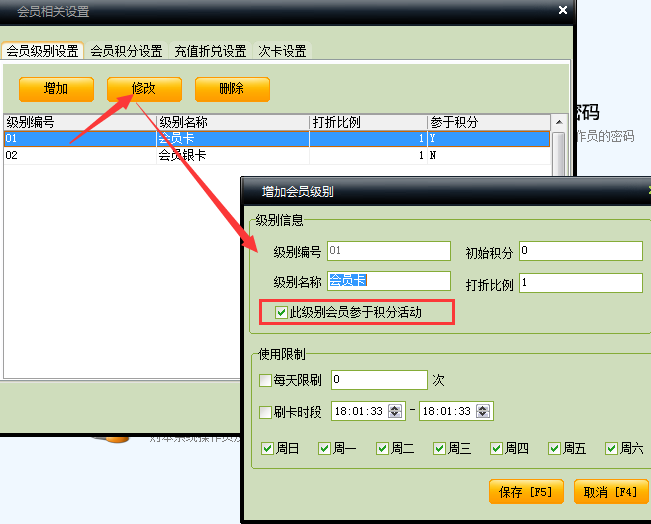Image resolution: width=651 pixels, height=524 pixels.
Task: Click the start time spinner arrows
Action: [x=399, y=411]
